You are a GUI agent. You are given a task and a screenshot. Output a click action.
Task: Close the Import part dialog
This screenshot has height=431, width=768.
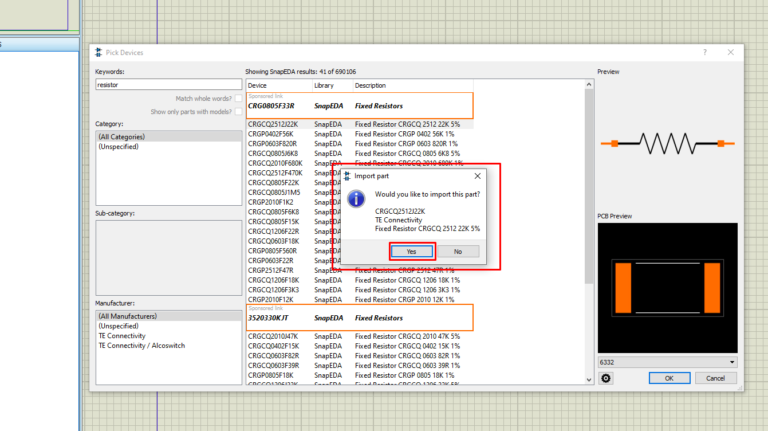click(x=478, y=176)
